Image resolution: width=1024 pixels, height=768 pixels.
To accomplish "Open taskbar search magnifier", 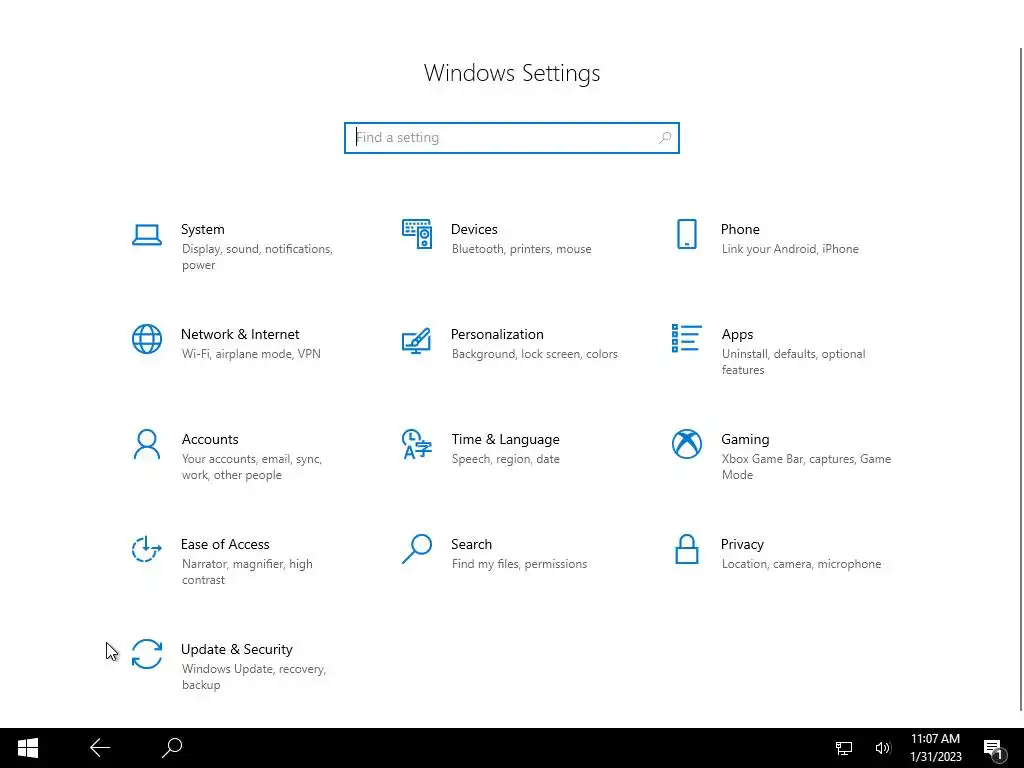I will click(x=172, y=748).
